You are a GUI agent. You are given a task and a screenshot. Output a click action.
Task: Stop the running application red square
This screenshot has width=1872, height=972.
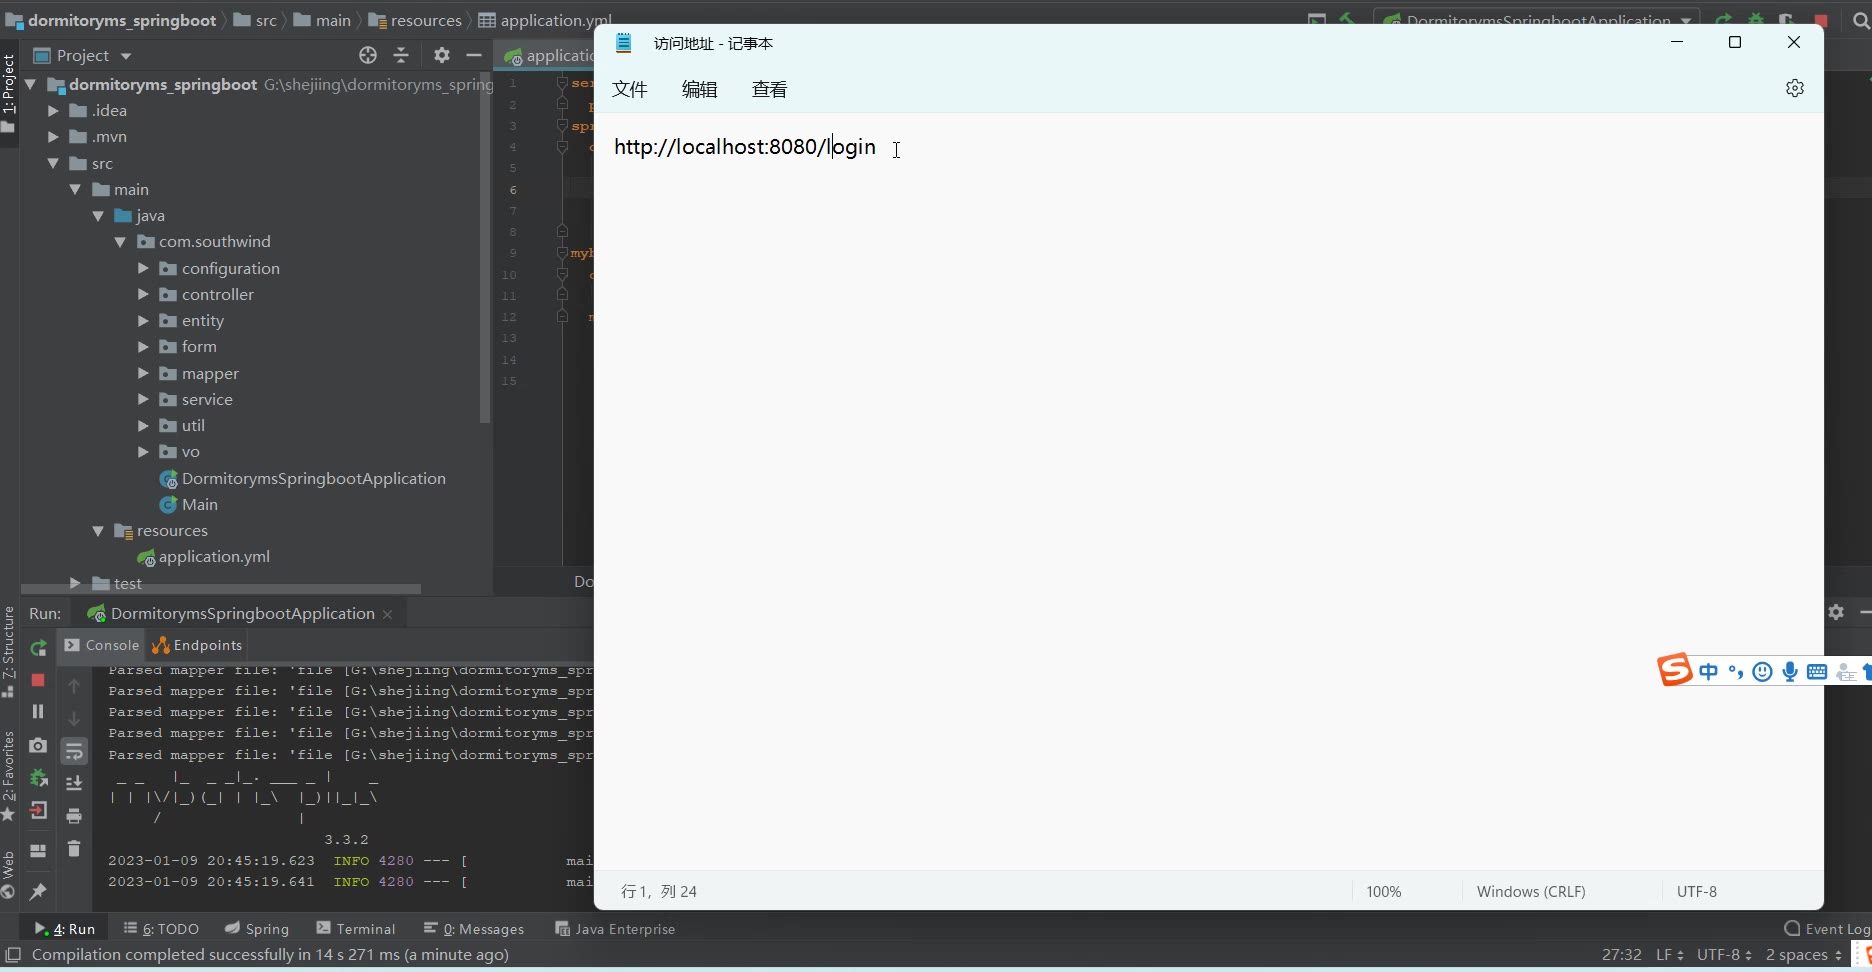[38, 680]
